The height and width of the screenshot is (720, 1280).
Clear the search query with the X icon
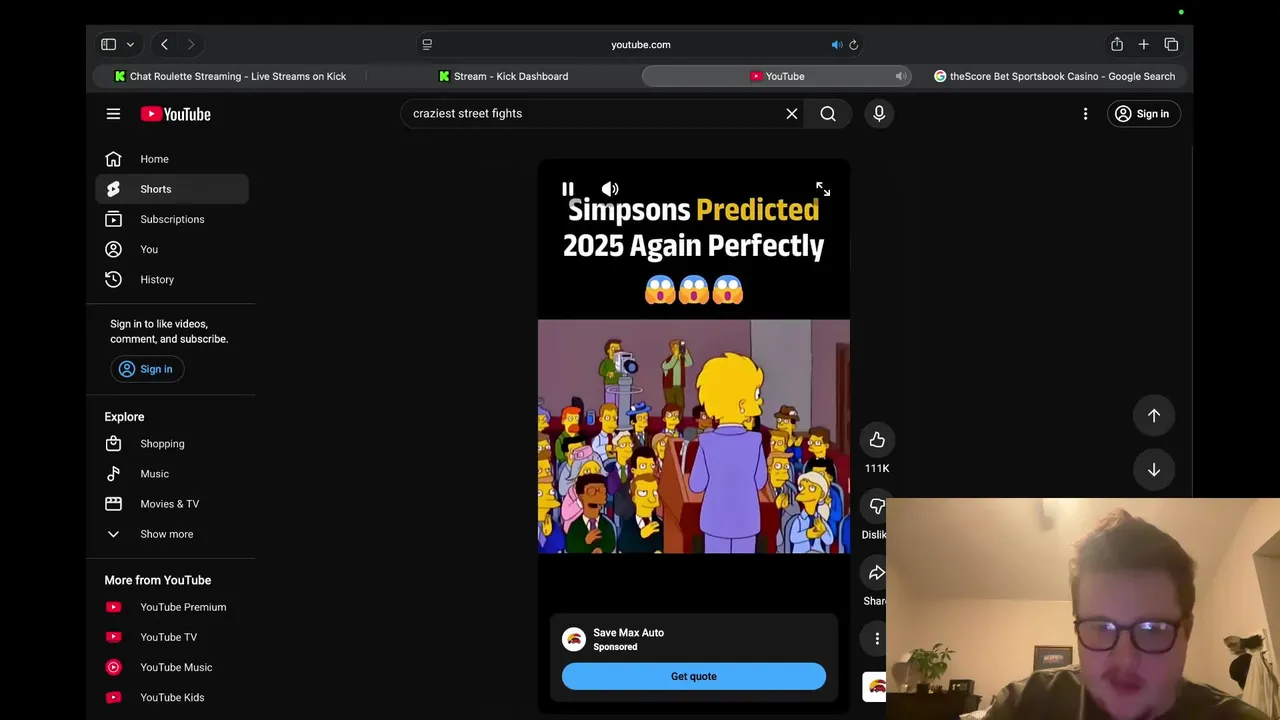click(x=792, y=114)
